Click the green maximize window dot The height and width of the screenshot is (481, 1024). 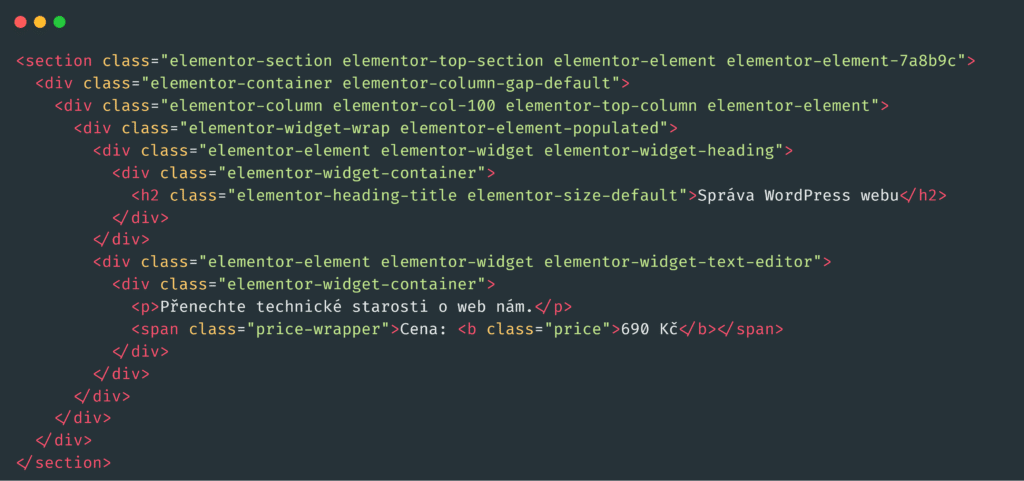tap(59, 21)
